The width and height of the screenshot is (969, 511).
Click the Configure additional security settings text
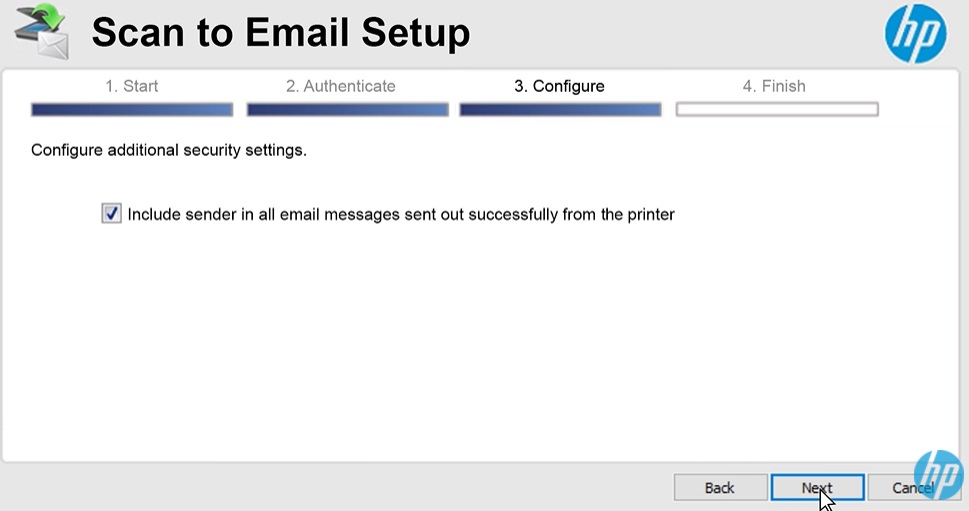pyautogui.click(x=168, y=151)
